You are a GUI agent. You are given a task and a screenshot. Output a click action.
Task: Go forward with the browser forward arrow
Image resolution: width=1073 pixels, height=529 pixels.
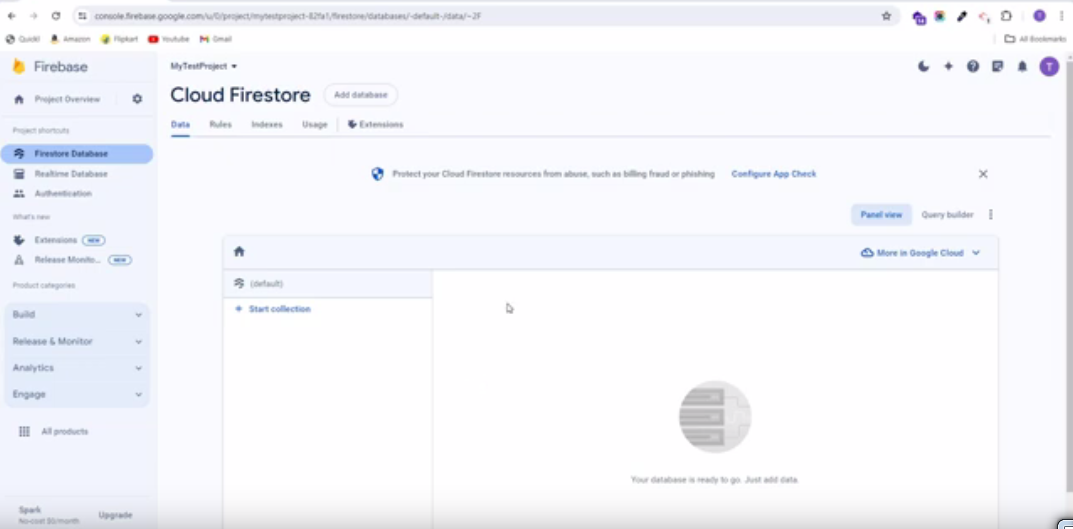(34, 16)
